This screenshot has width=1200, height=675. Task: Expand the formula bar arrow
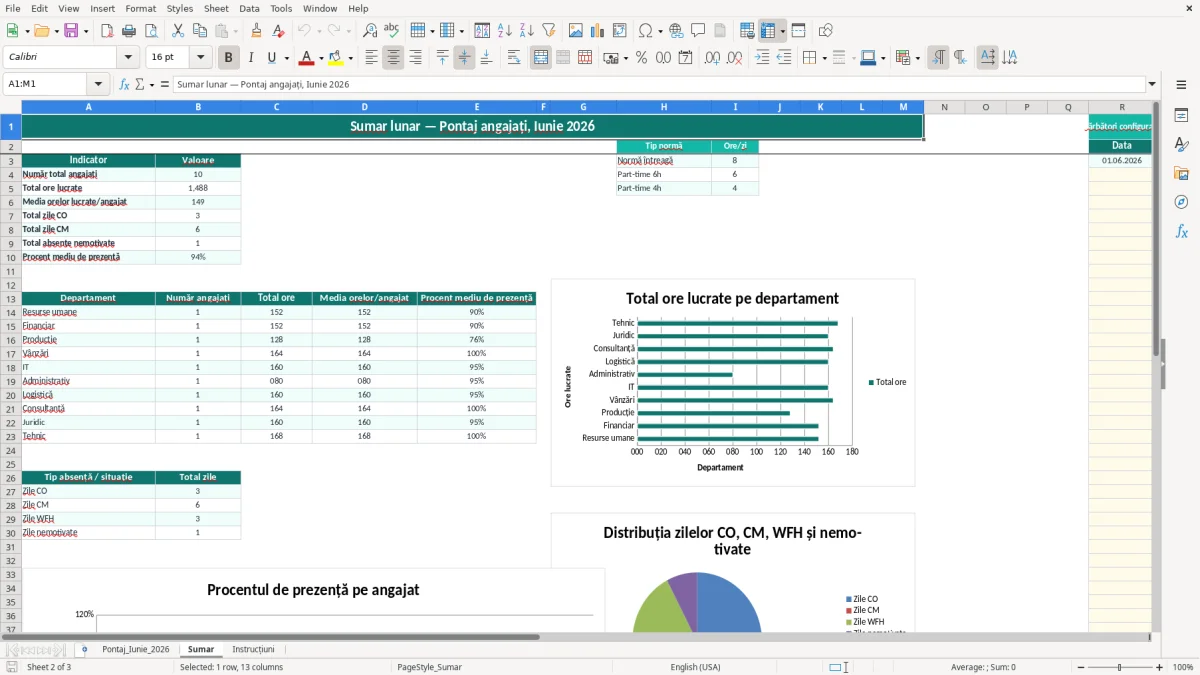click(x=1152, y=84)
